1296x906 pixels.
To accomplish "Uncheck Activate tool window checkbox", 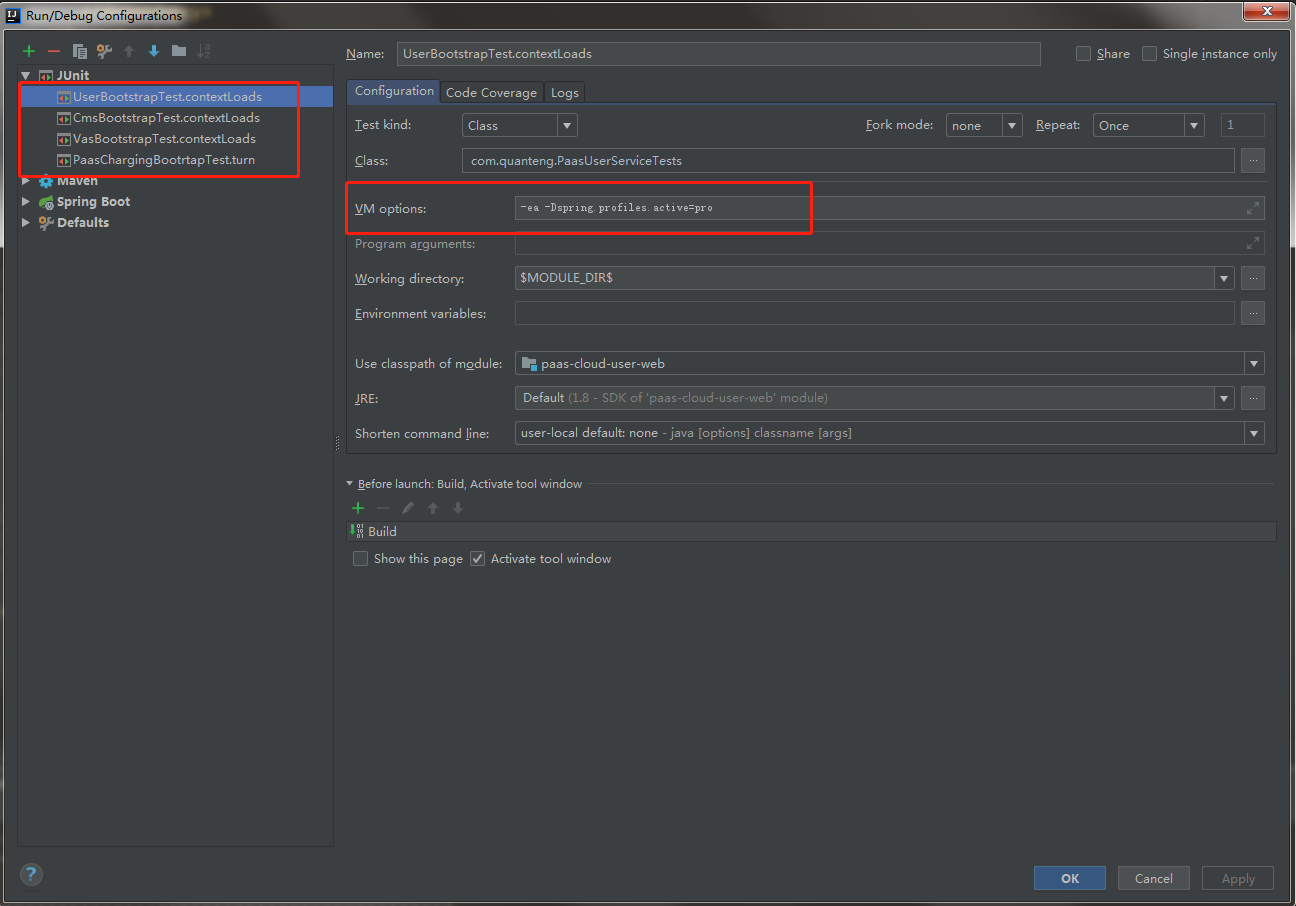I will pyautogui.click(x=477, y=559).
